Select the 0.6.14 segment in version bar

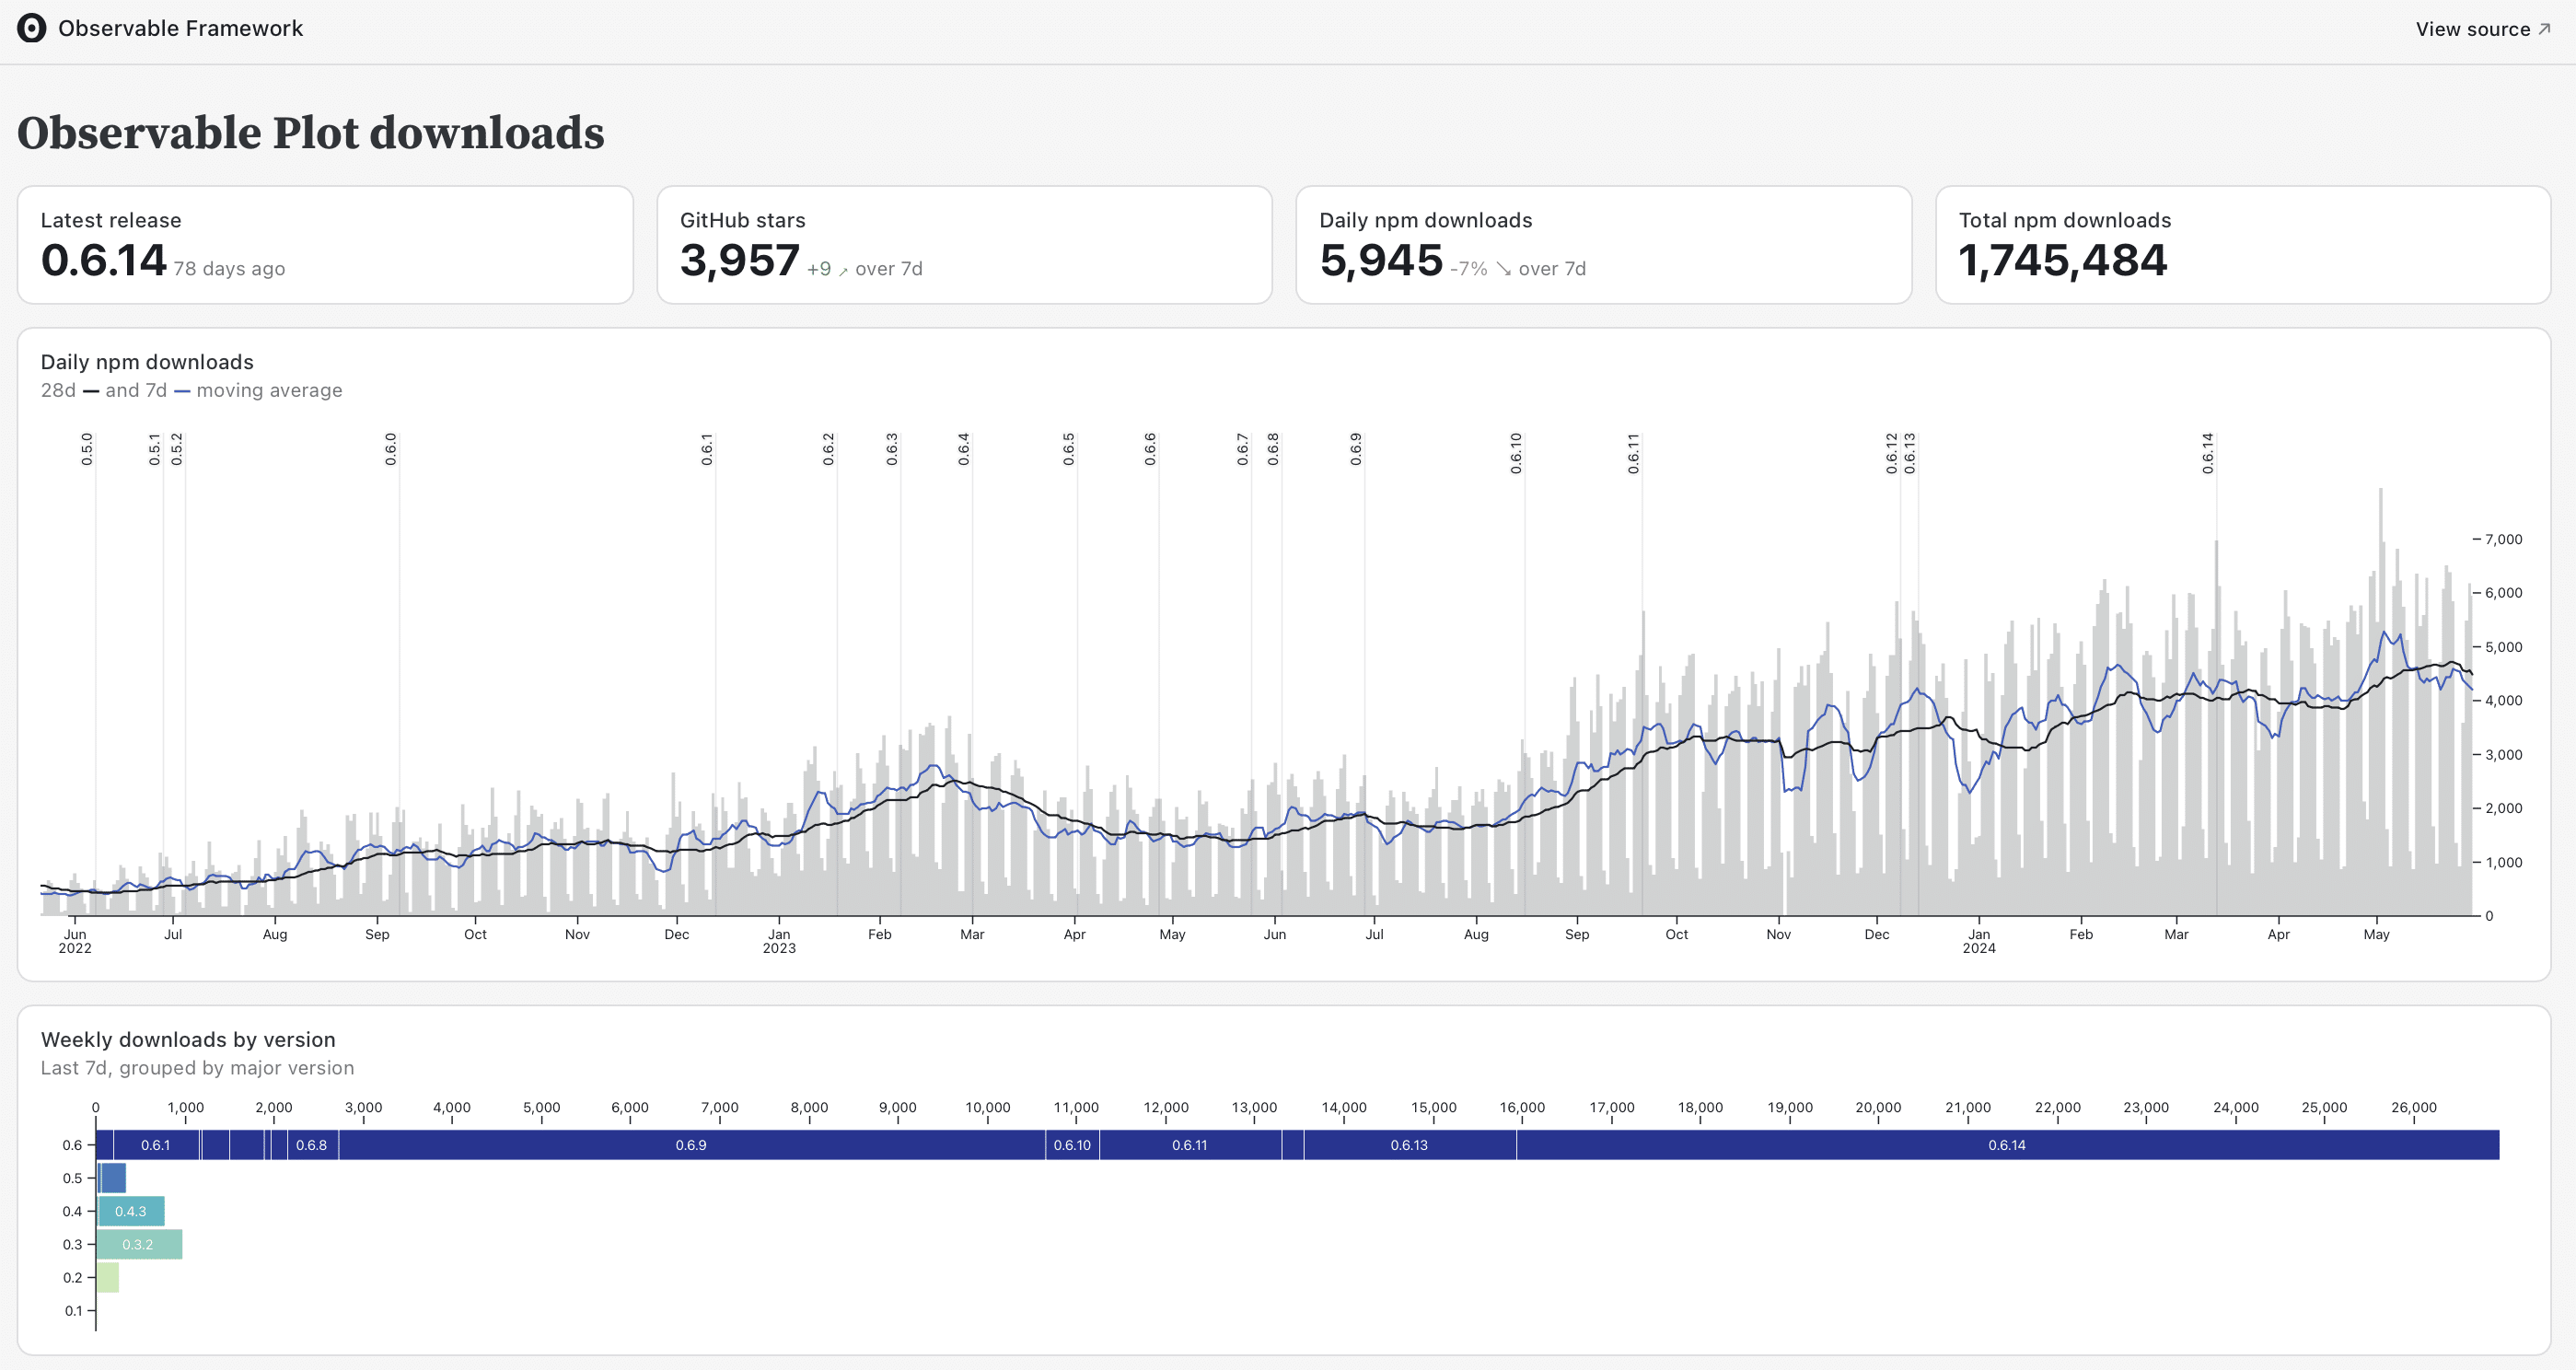(x=2008, y=1145)
